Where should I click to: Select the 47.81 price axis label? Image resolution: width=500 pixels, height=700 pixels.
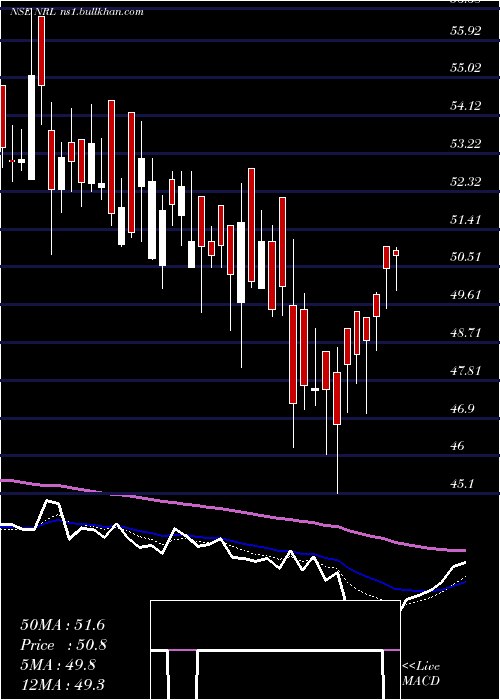click(x=466, y=371)
